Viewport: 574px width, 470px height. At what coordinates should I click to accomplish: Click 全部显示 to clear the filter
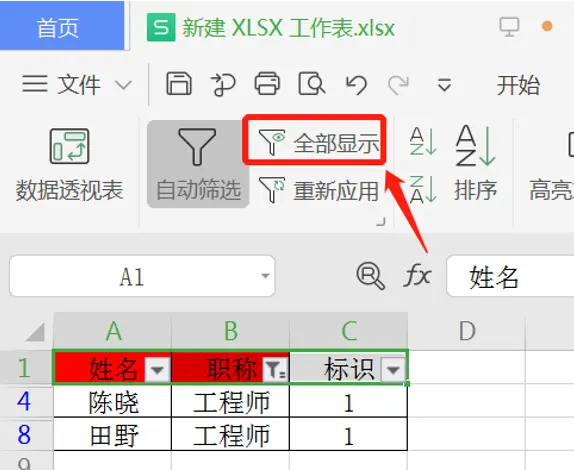(x=318, y=143)
